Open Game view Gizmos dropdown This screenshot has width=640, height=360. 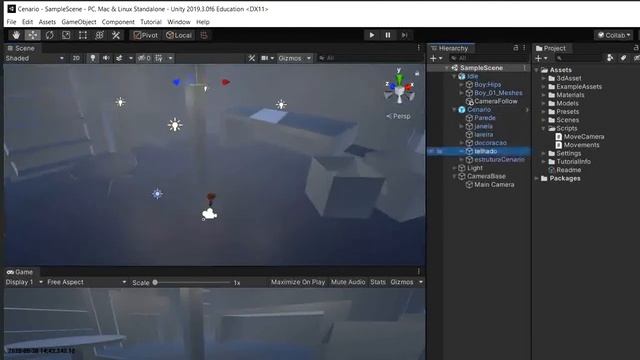406,282
